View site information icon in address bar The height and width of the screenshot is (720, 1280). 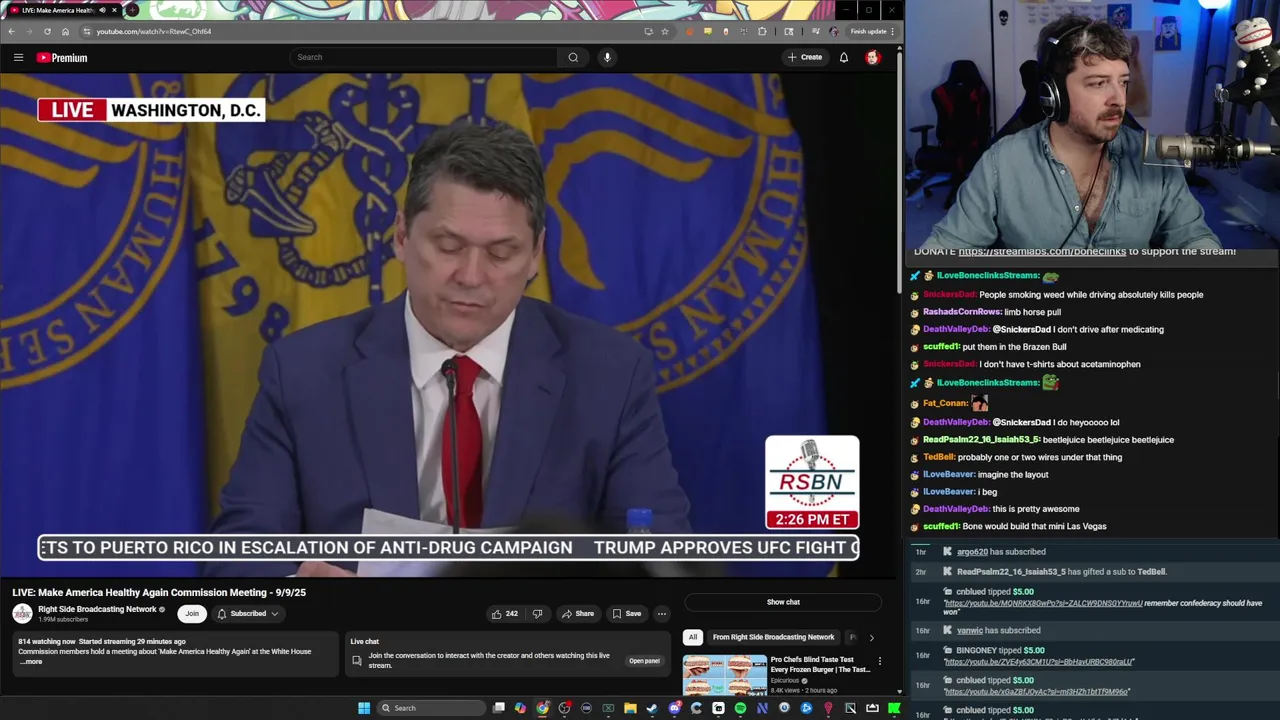(x=86, y=31)
